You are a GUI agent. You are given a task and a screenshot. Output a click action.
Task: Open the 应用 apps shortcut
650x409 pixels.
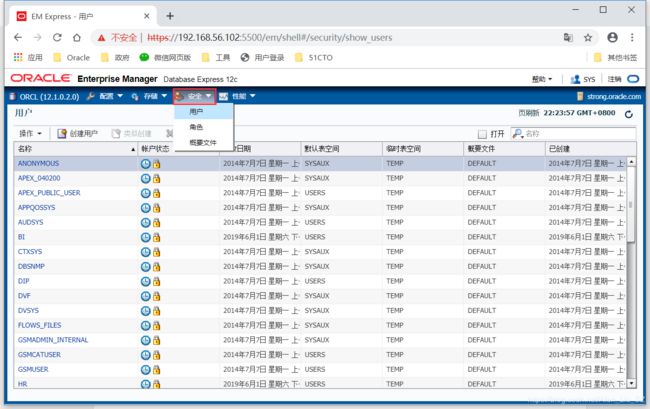28,57
